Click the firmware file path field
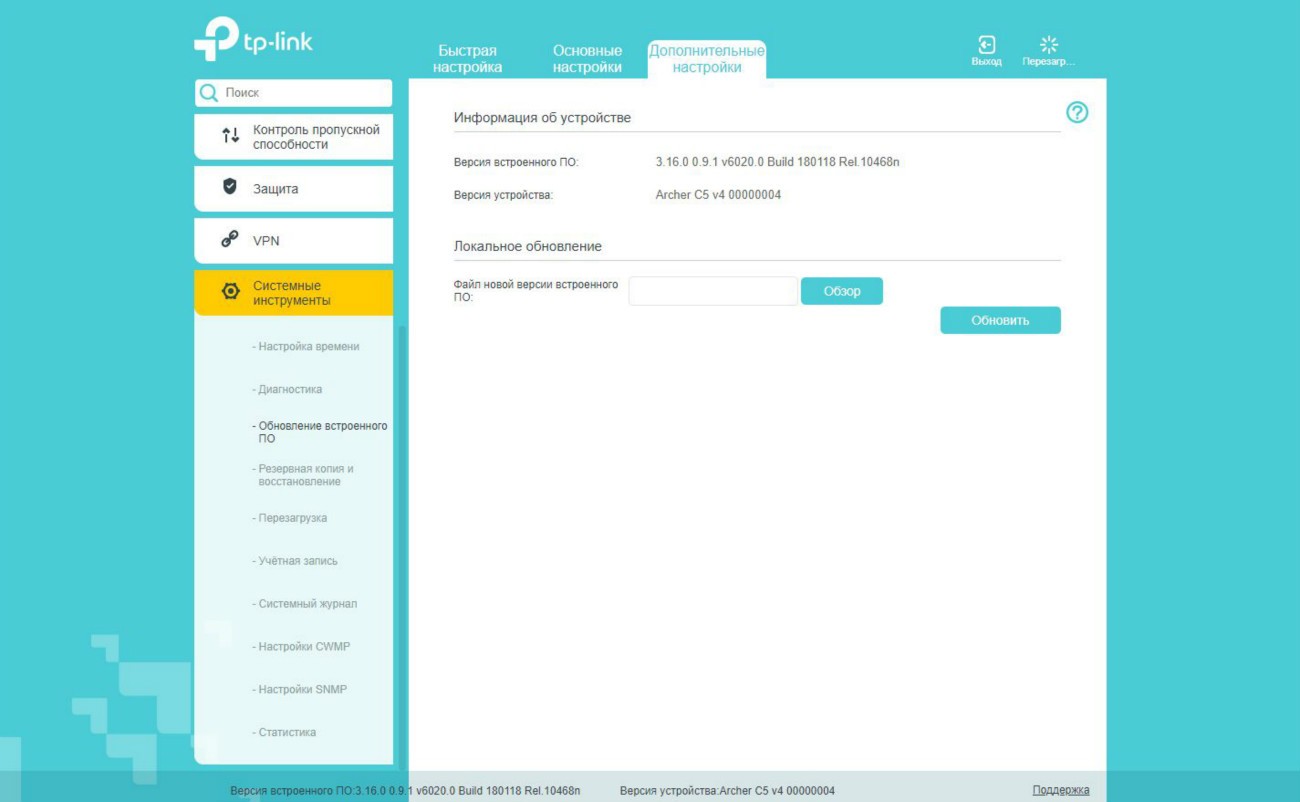The width and height of the screenshot is (1300, 802). point(713,291)
